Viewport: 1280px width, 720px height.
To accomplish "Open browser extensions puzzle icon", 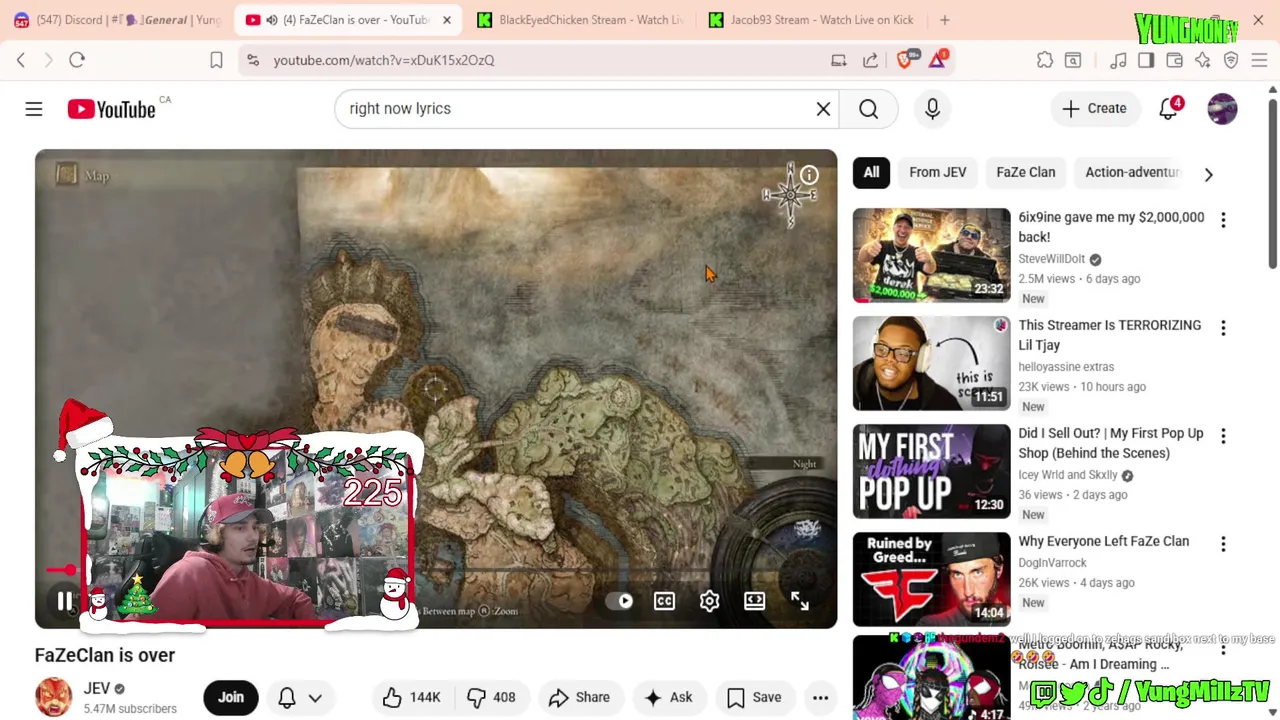I will click(x=1045, y=60).
